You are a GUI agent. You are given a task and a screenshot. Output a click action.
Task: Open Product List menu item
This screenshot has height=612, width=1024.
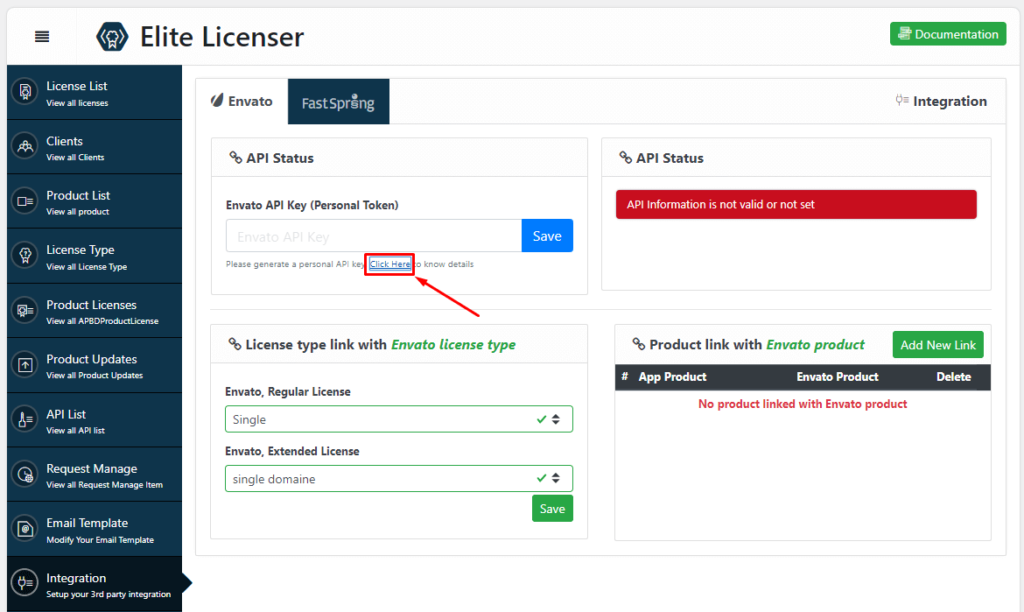(95, 201)
